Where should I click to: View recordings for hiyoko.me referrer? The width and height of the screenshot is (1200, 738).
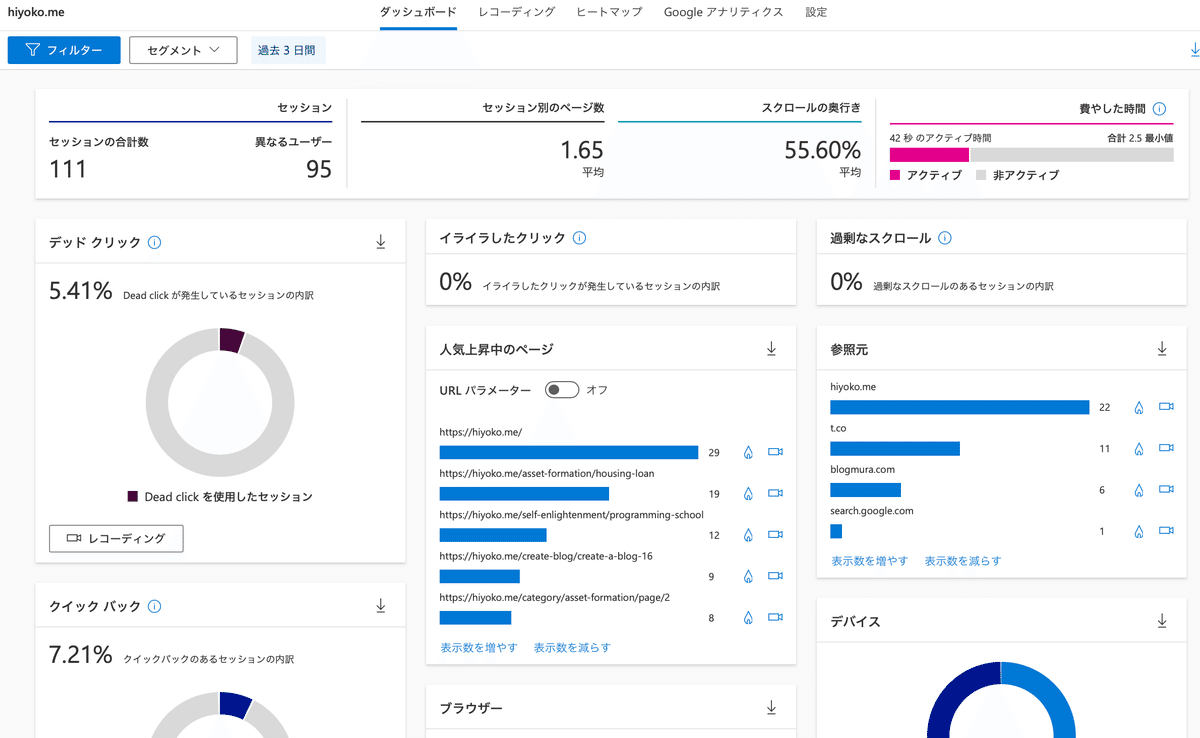[1166, 407]
